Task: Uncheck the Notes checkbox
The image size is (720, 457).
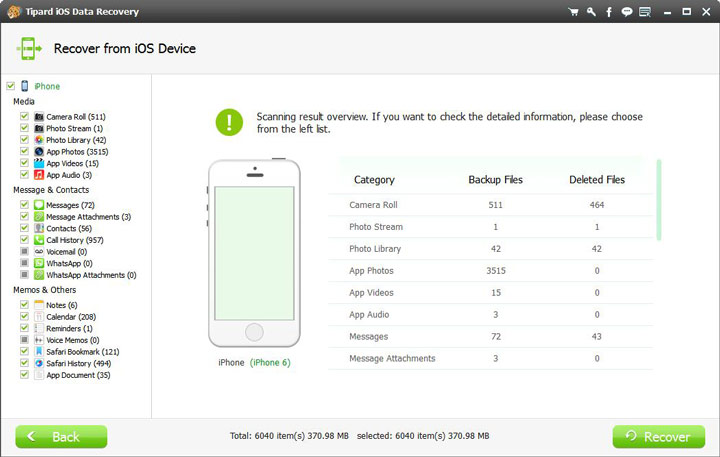Action: [x=24, y=305]
